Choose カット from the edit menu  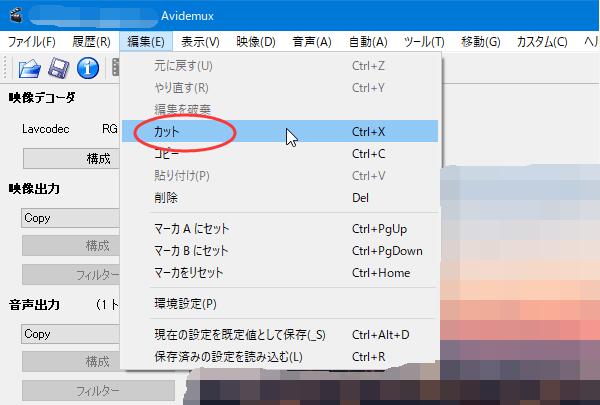280,131
